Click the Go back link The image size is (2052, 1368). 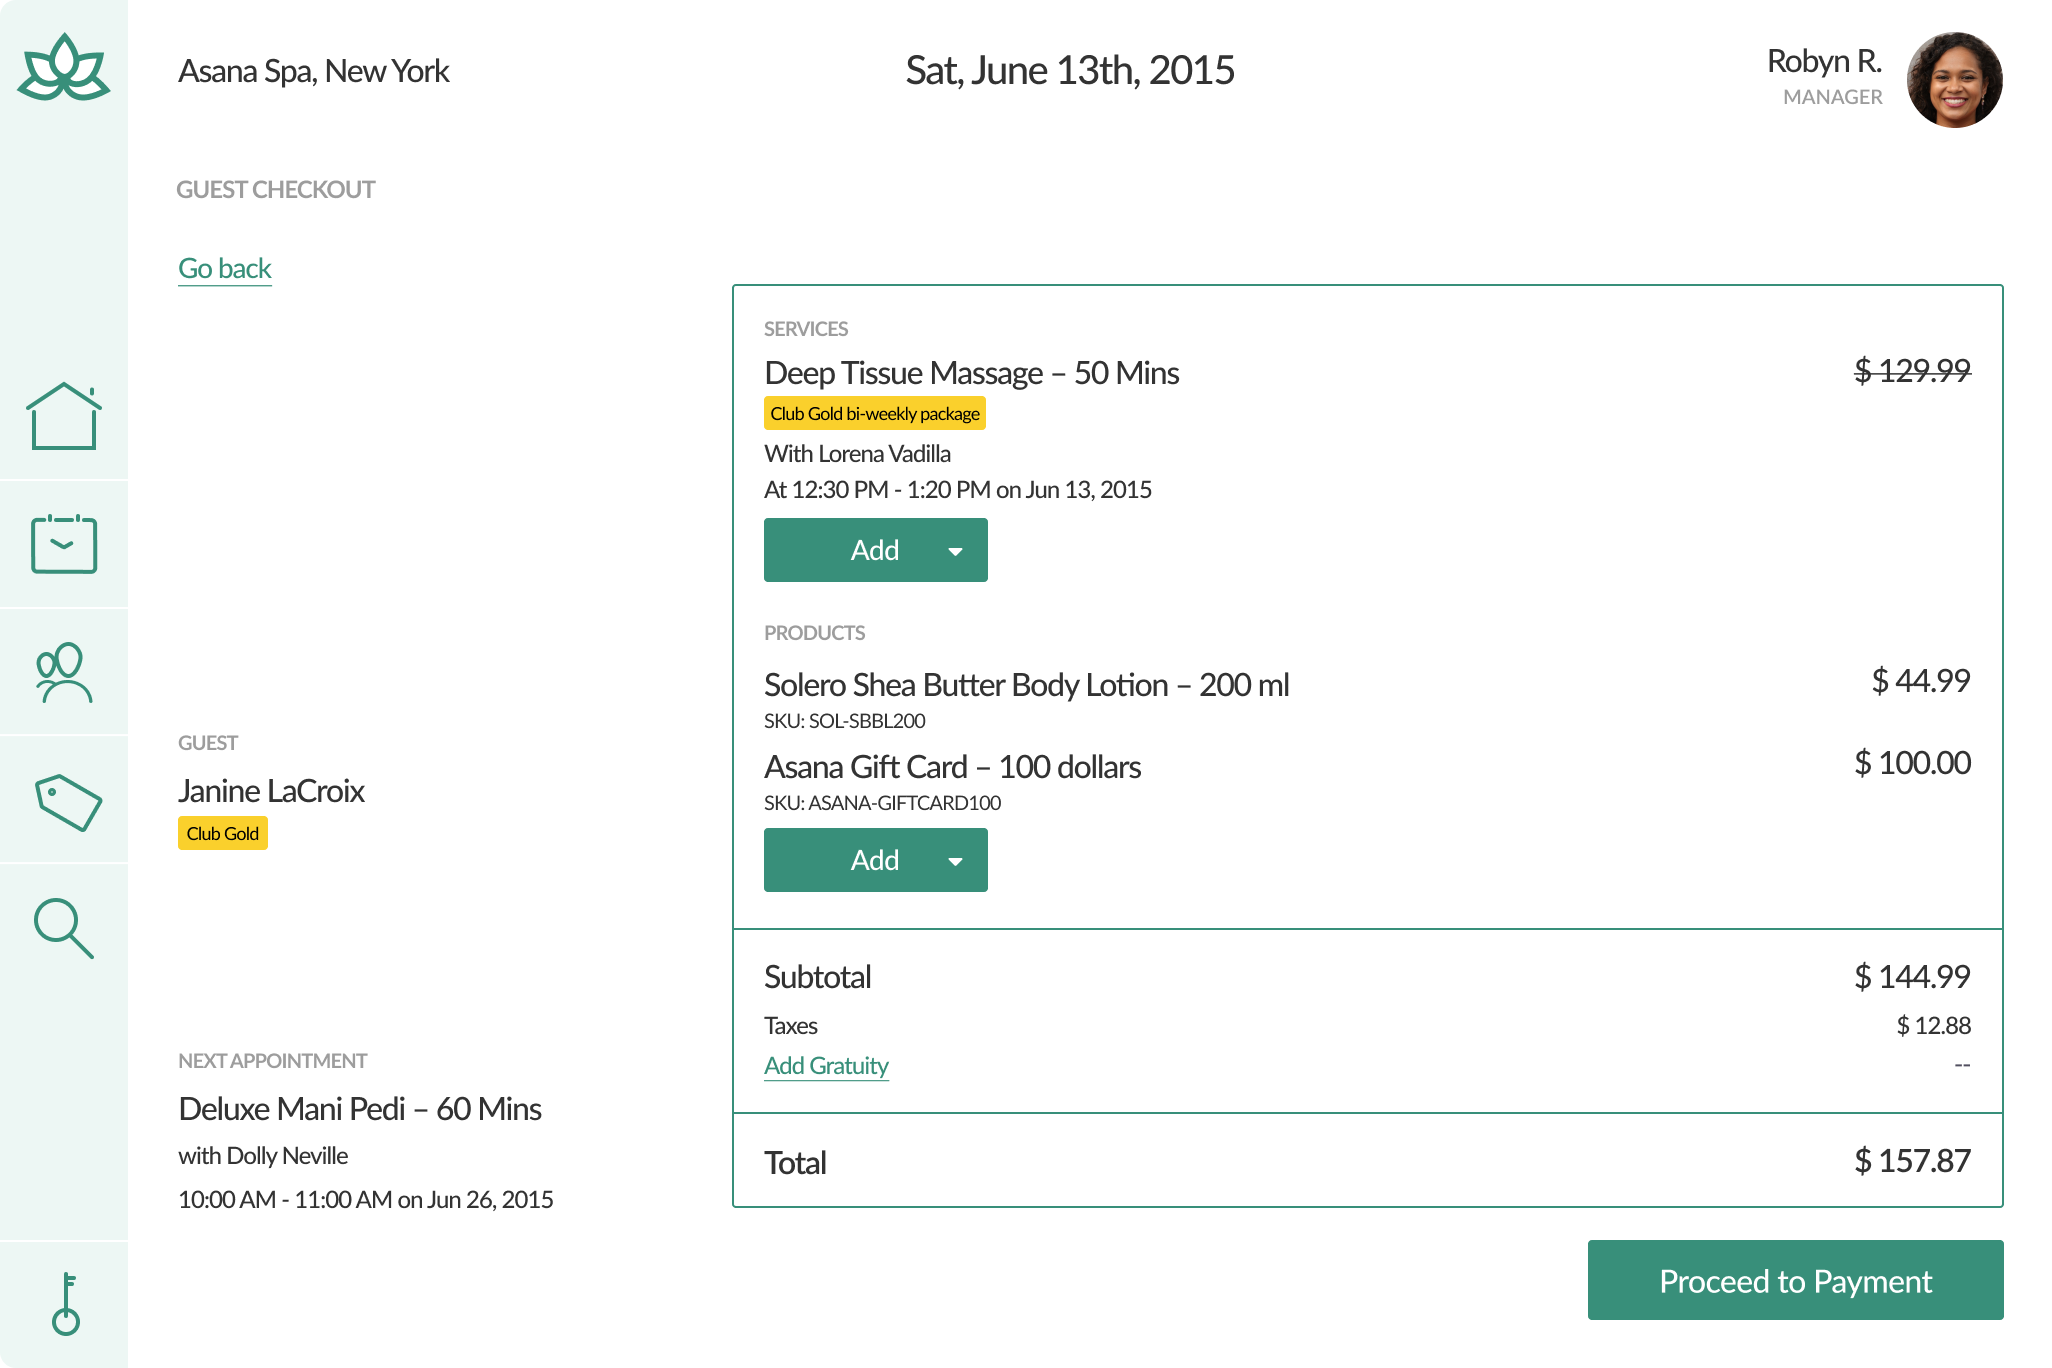tap(225, 268)
